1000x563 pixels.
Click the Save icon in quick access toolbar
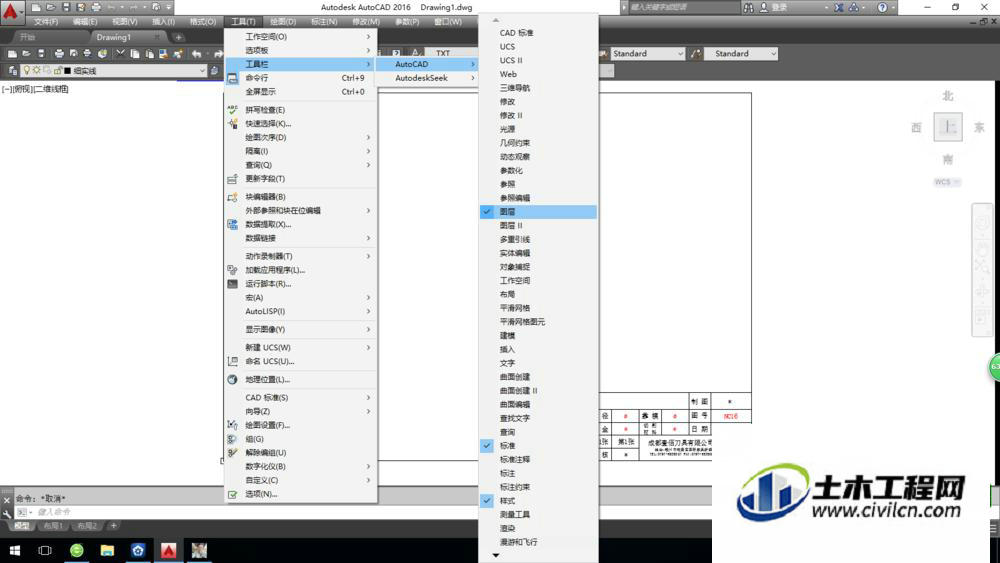click(66, 8)
